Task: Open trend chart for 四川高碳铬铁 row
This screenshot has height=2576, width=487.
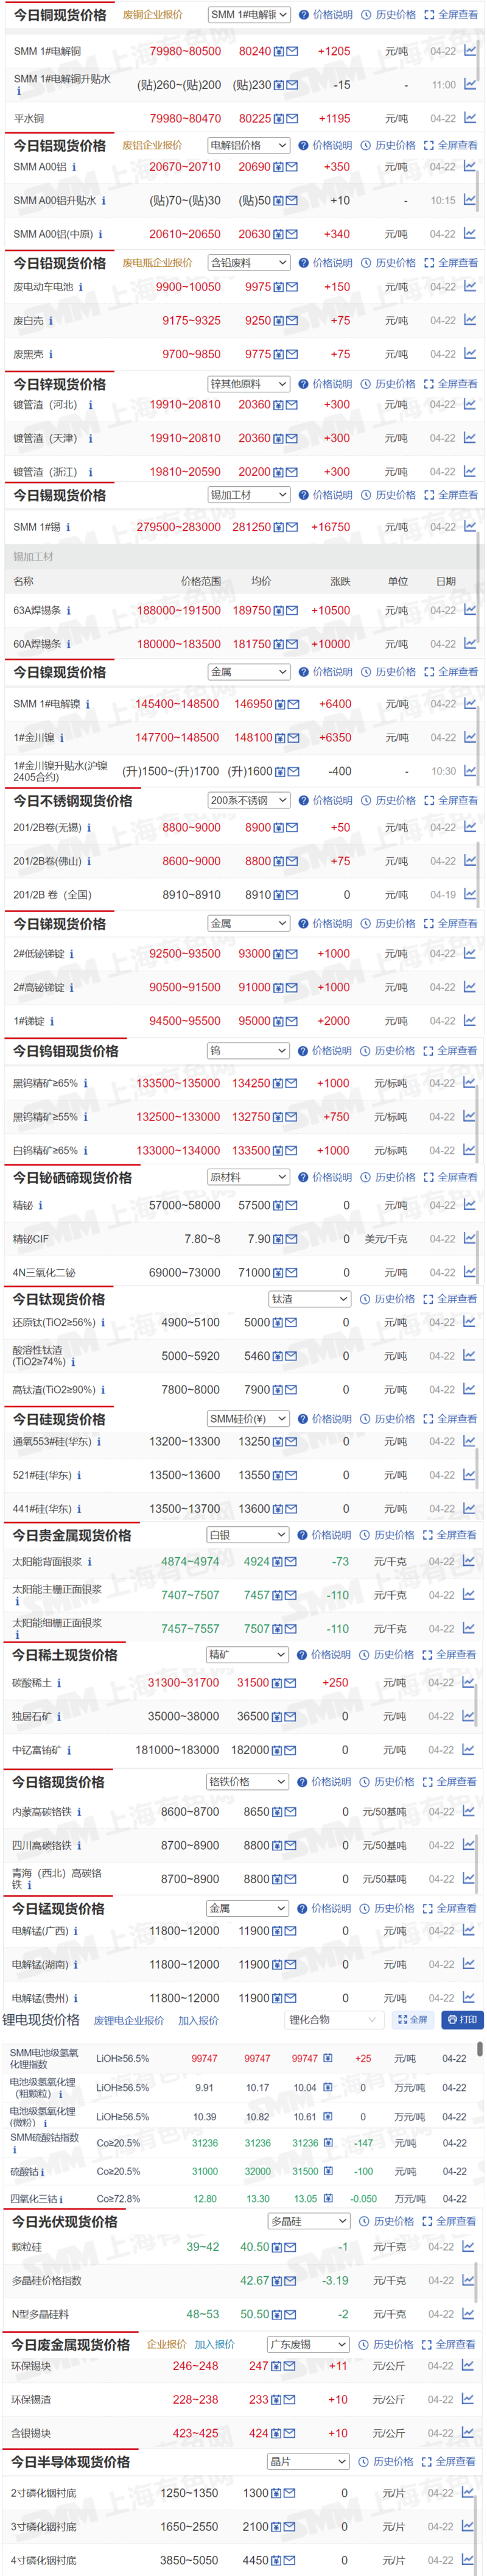Action: [468, 1845]
